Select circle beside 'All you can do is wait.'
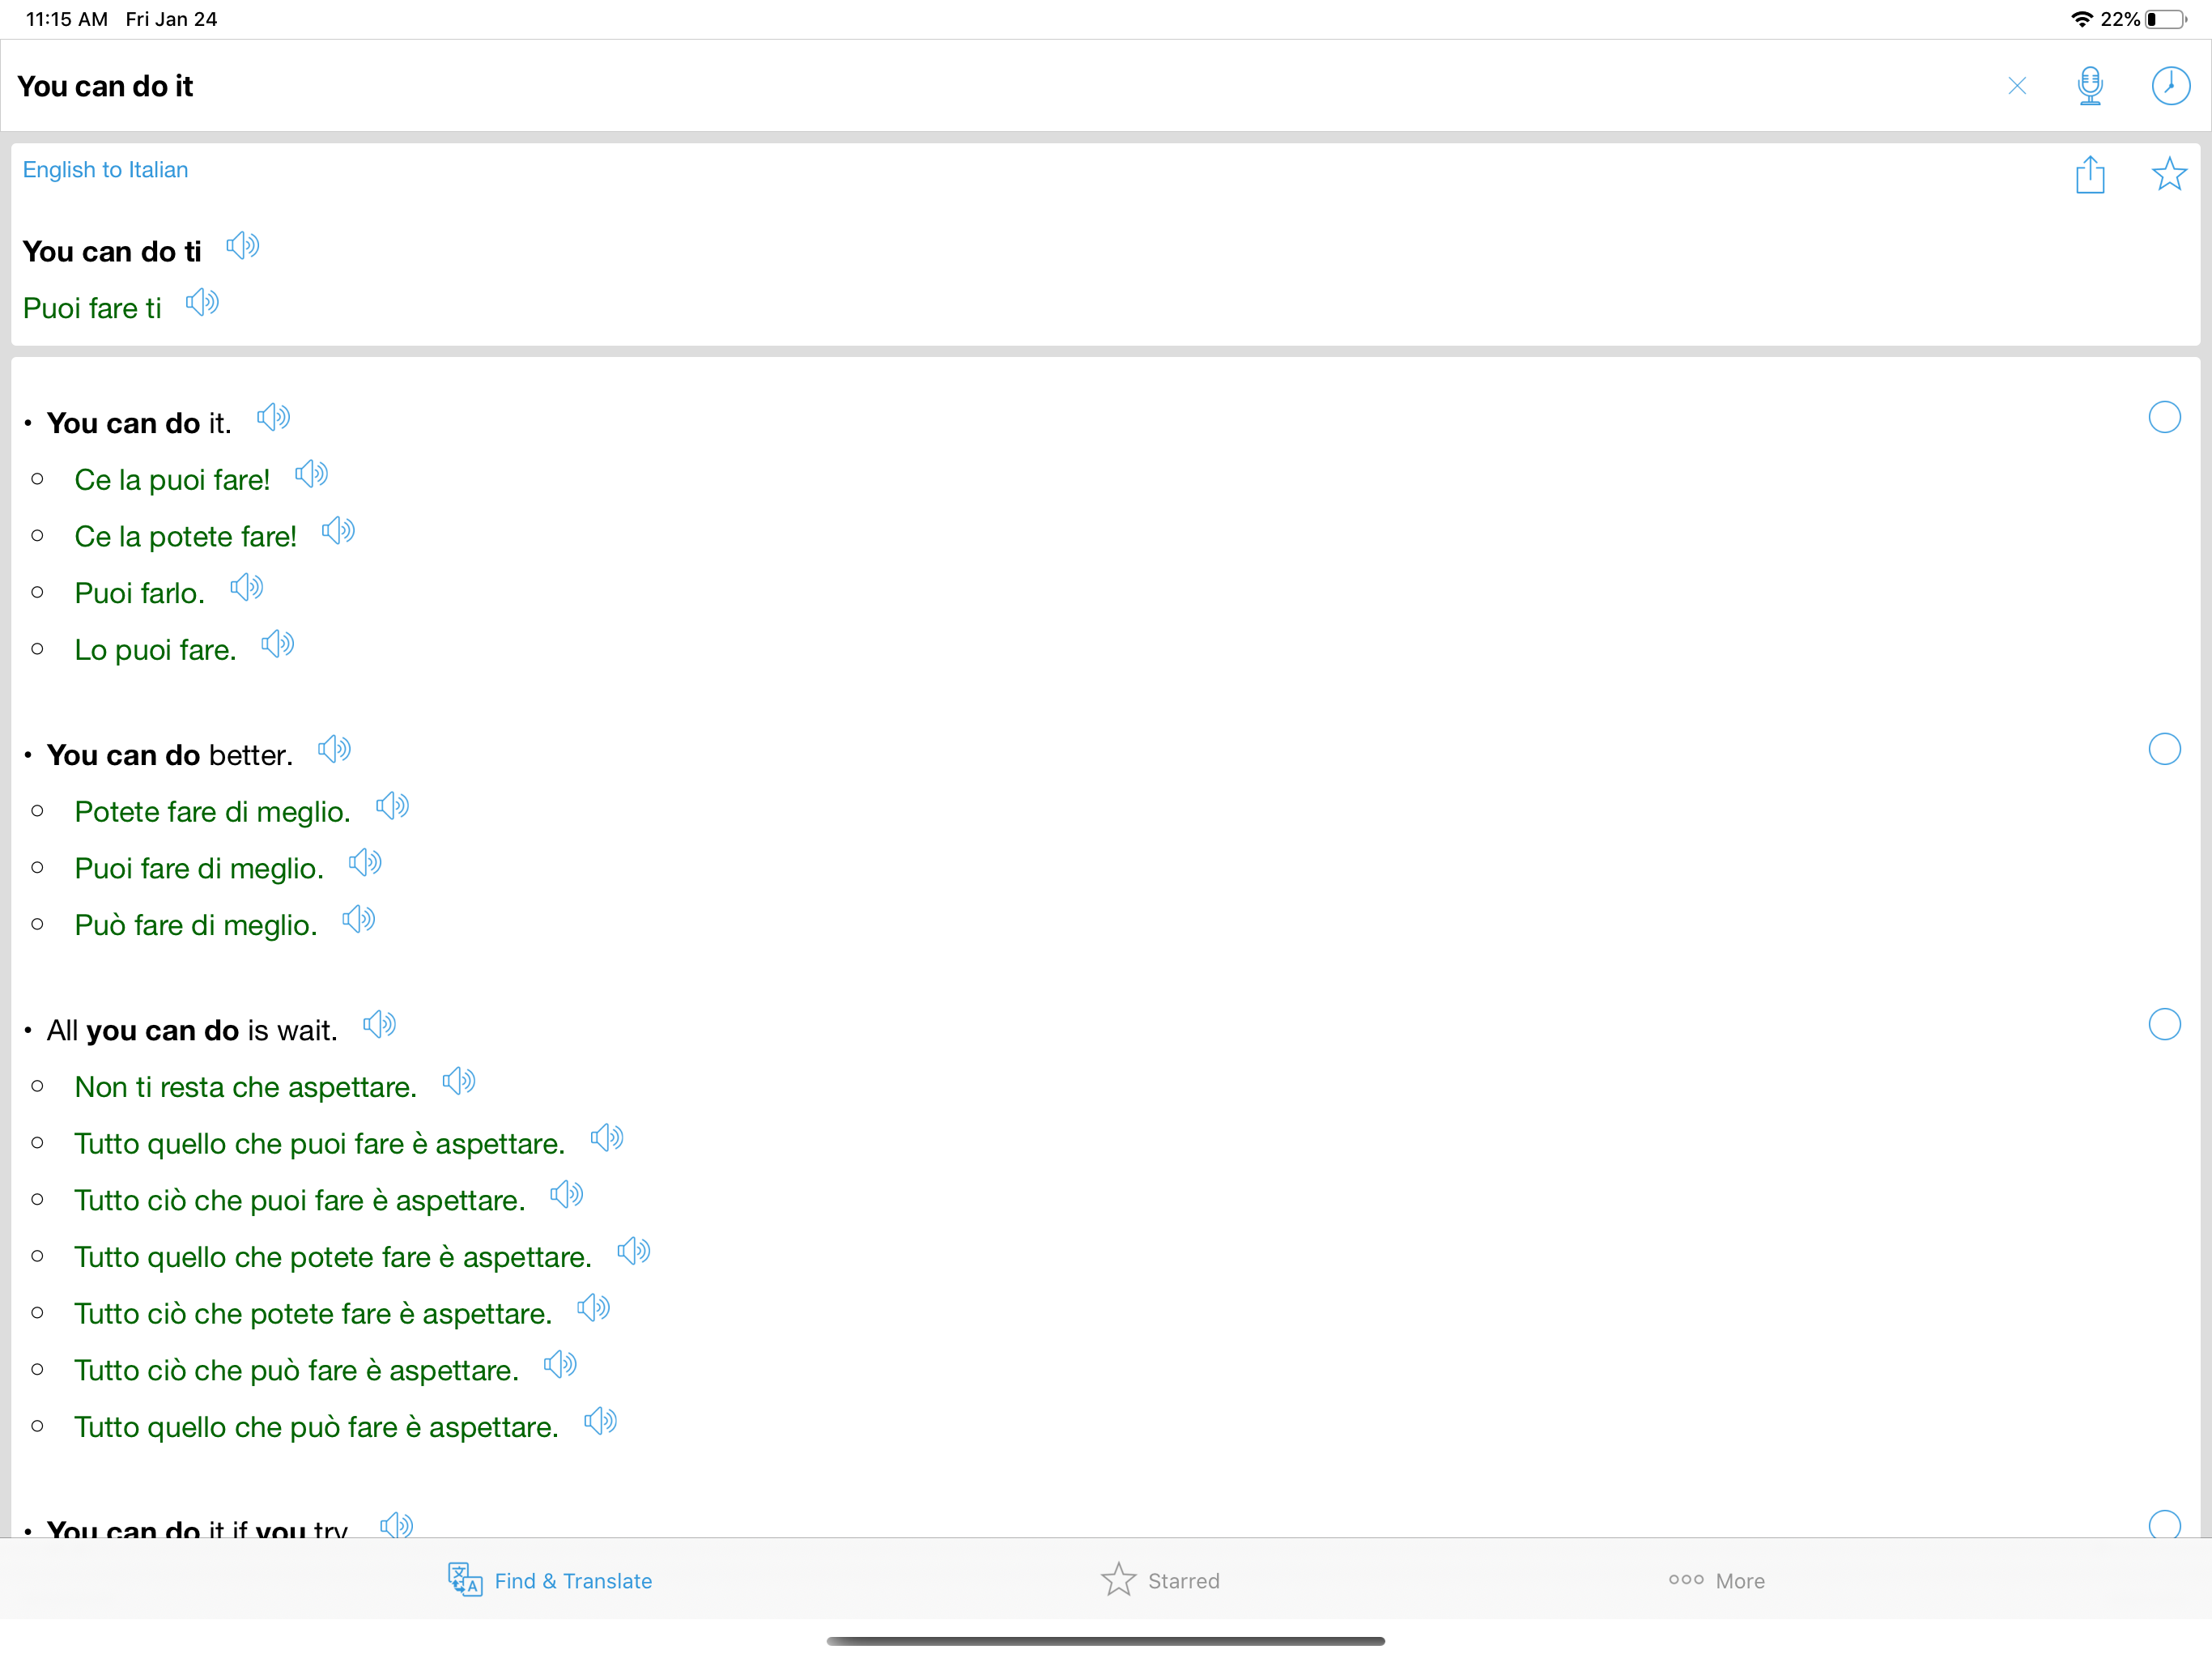This screenshot has height=1658, width=2212. coord(2163,1024)
